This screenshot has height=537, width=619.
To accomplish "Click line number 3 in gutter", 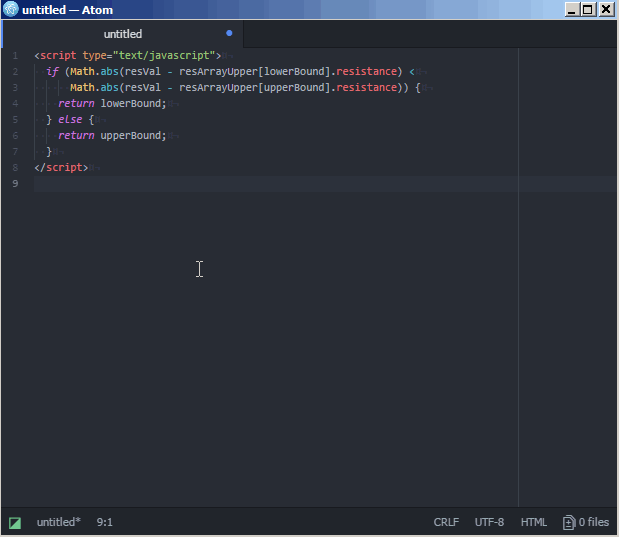I will coord(15,88).
